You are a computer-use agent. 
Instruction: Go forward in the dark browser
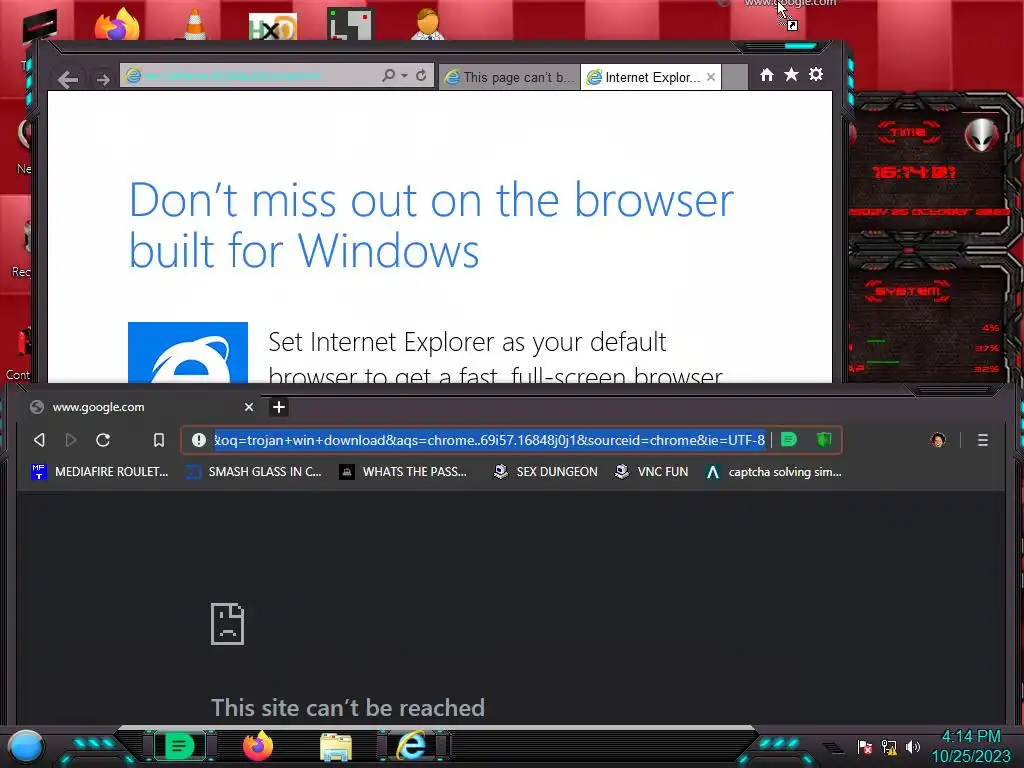(x=71, y=440)
